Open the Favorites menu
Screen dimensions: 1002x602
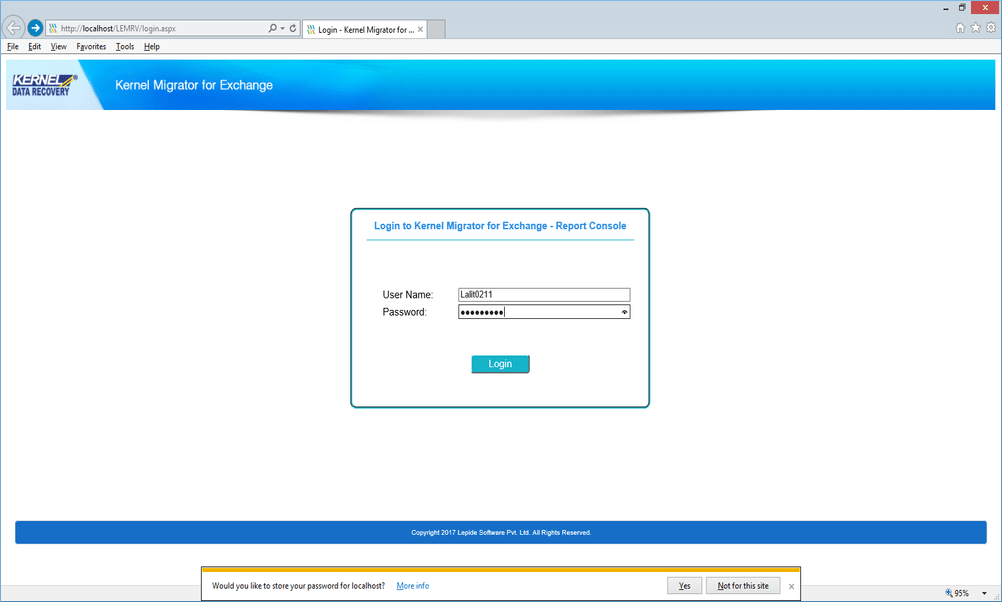click(91, 47)
